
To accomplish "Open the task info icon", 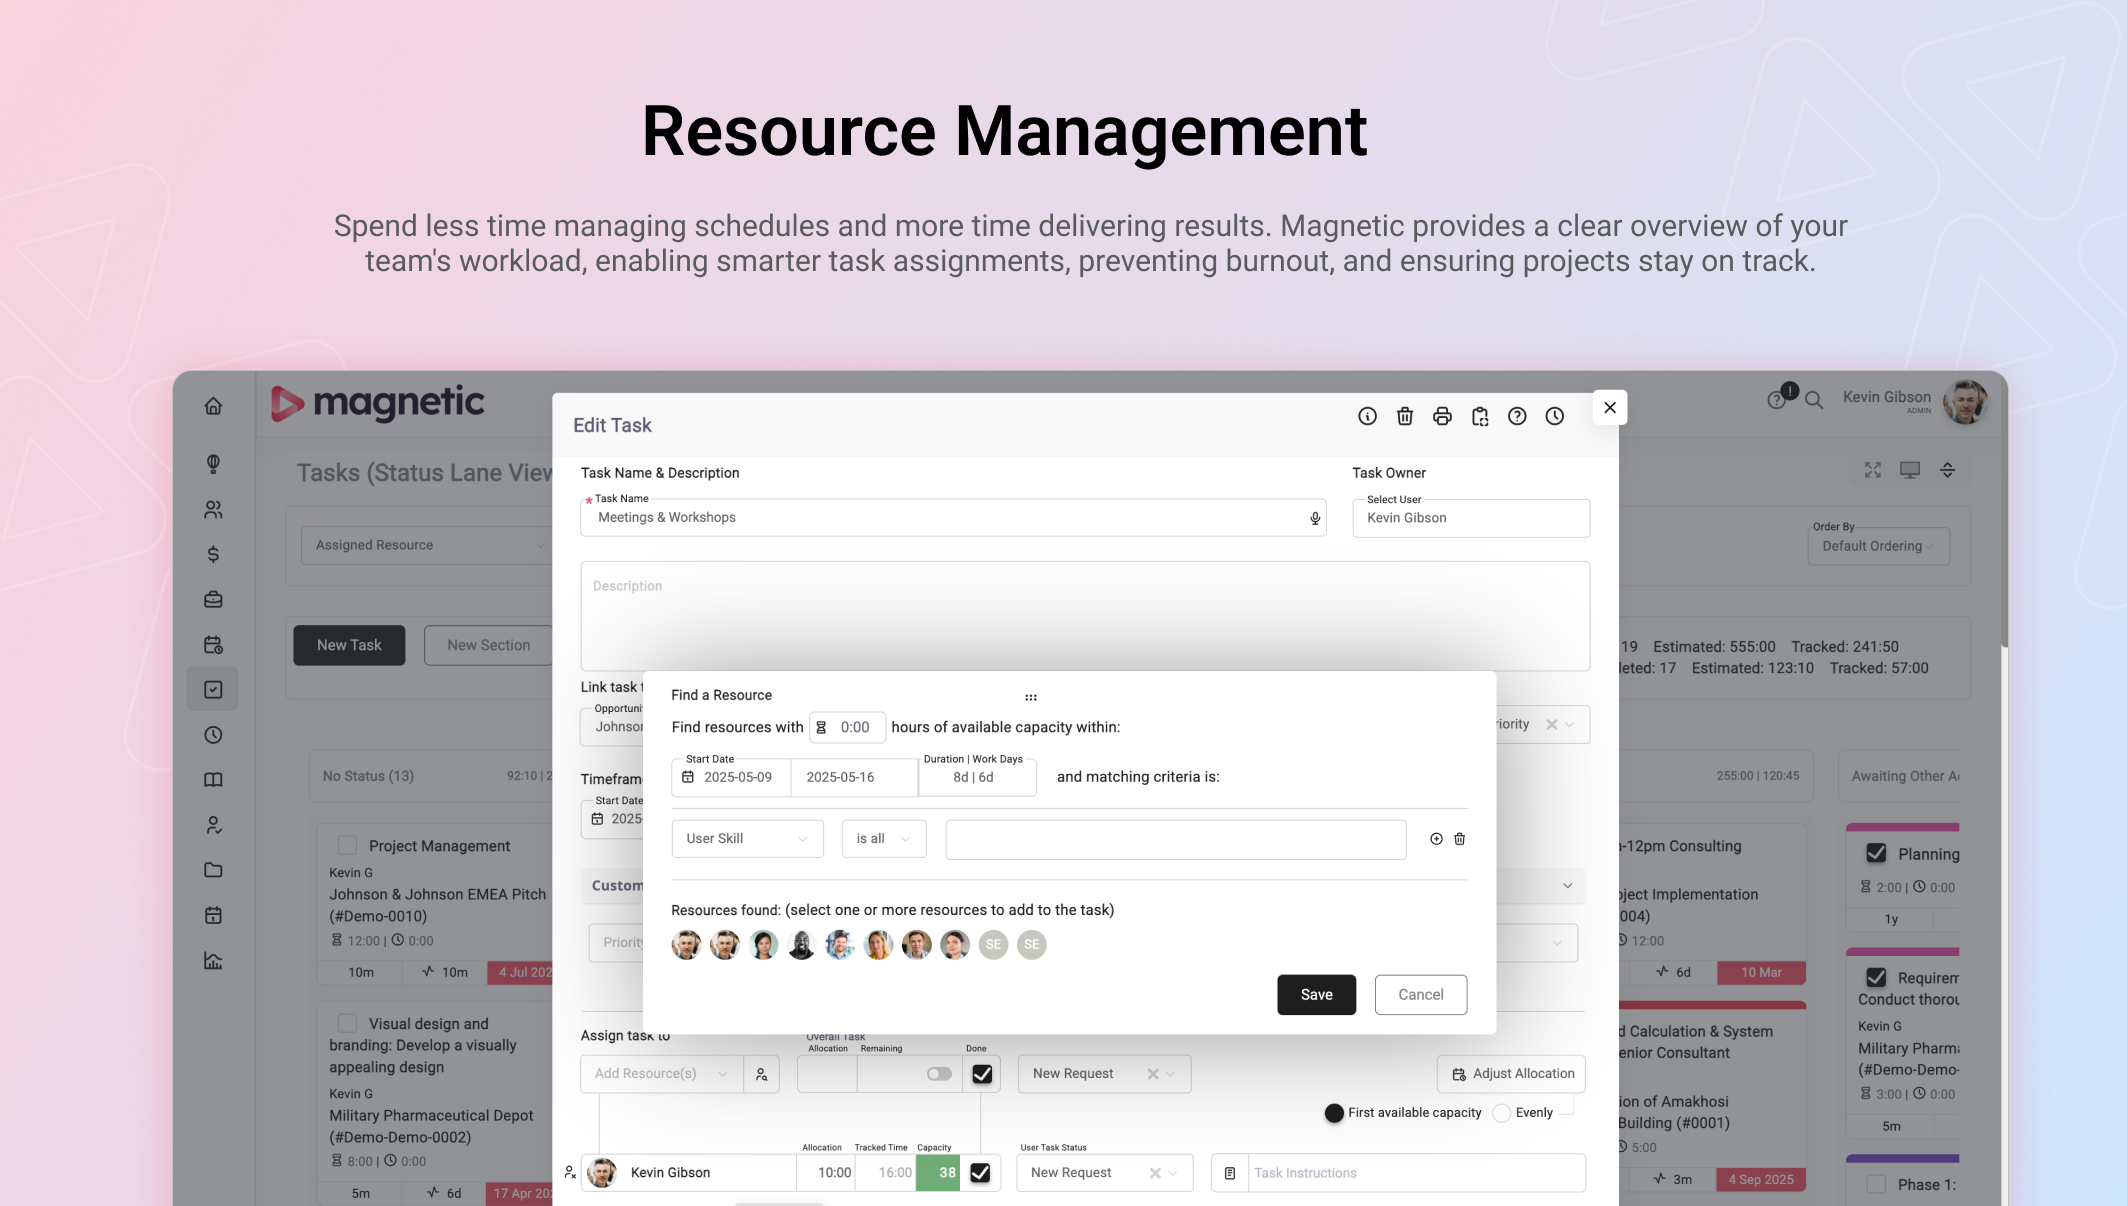I will coord(1367,416).
